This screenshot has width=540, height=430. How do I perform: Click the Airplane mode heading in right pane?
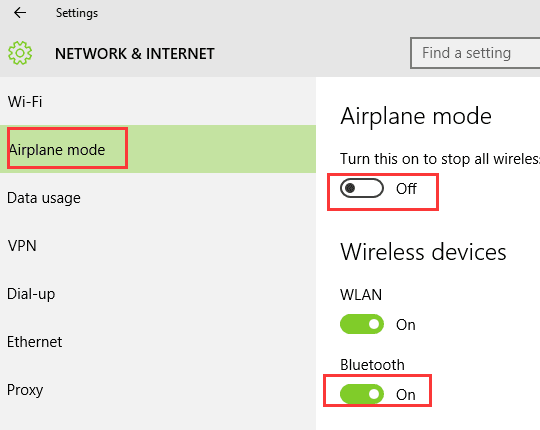click(x=416, y=116)
